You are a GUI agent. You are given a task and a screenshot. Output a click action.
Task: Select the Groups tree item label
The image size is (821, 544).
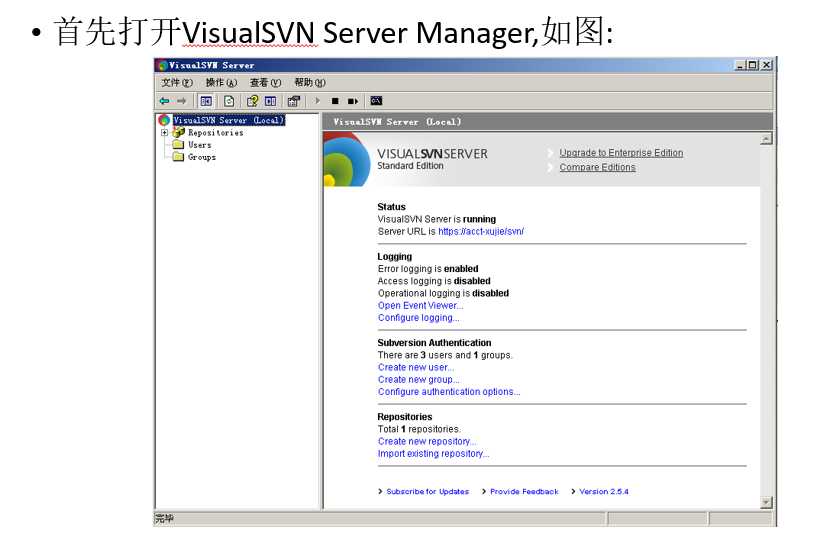(x=202, y=157)
